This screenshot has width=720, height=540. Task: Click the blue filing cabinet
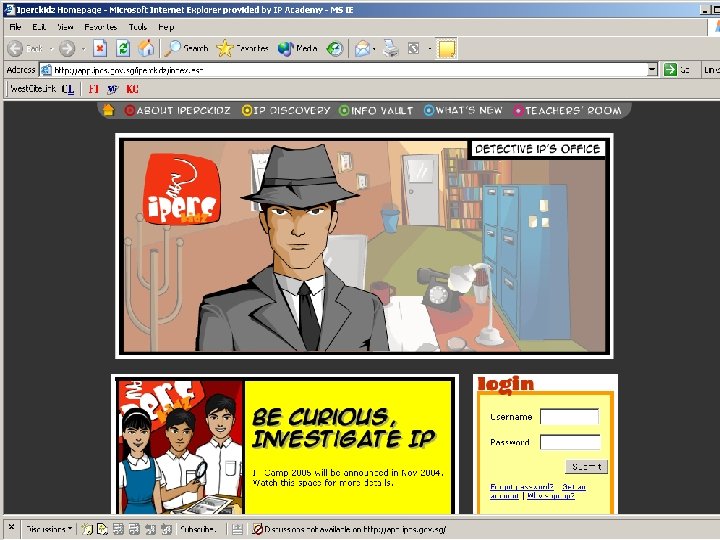(526, 260)
